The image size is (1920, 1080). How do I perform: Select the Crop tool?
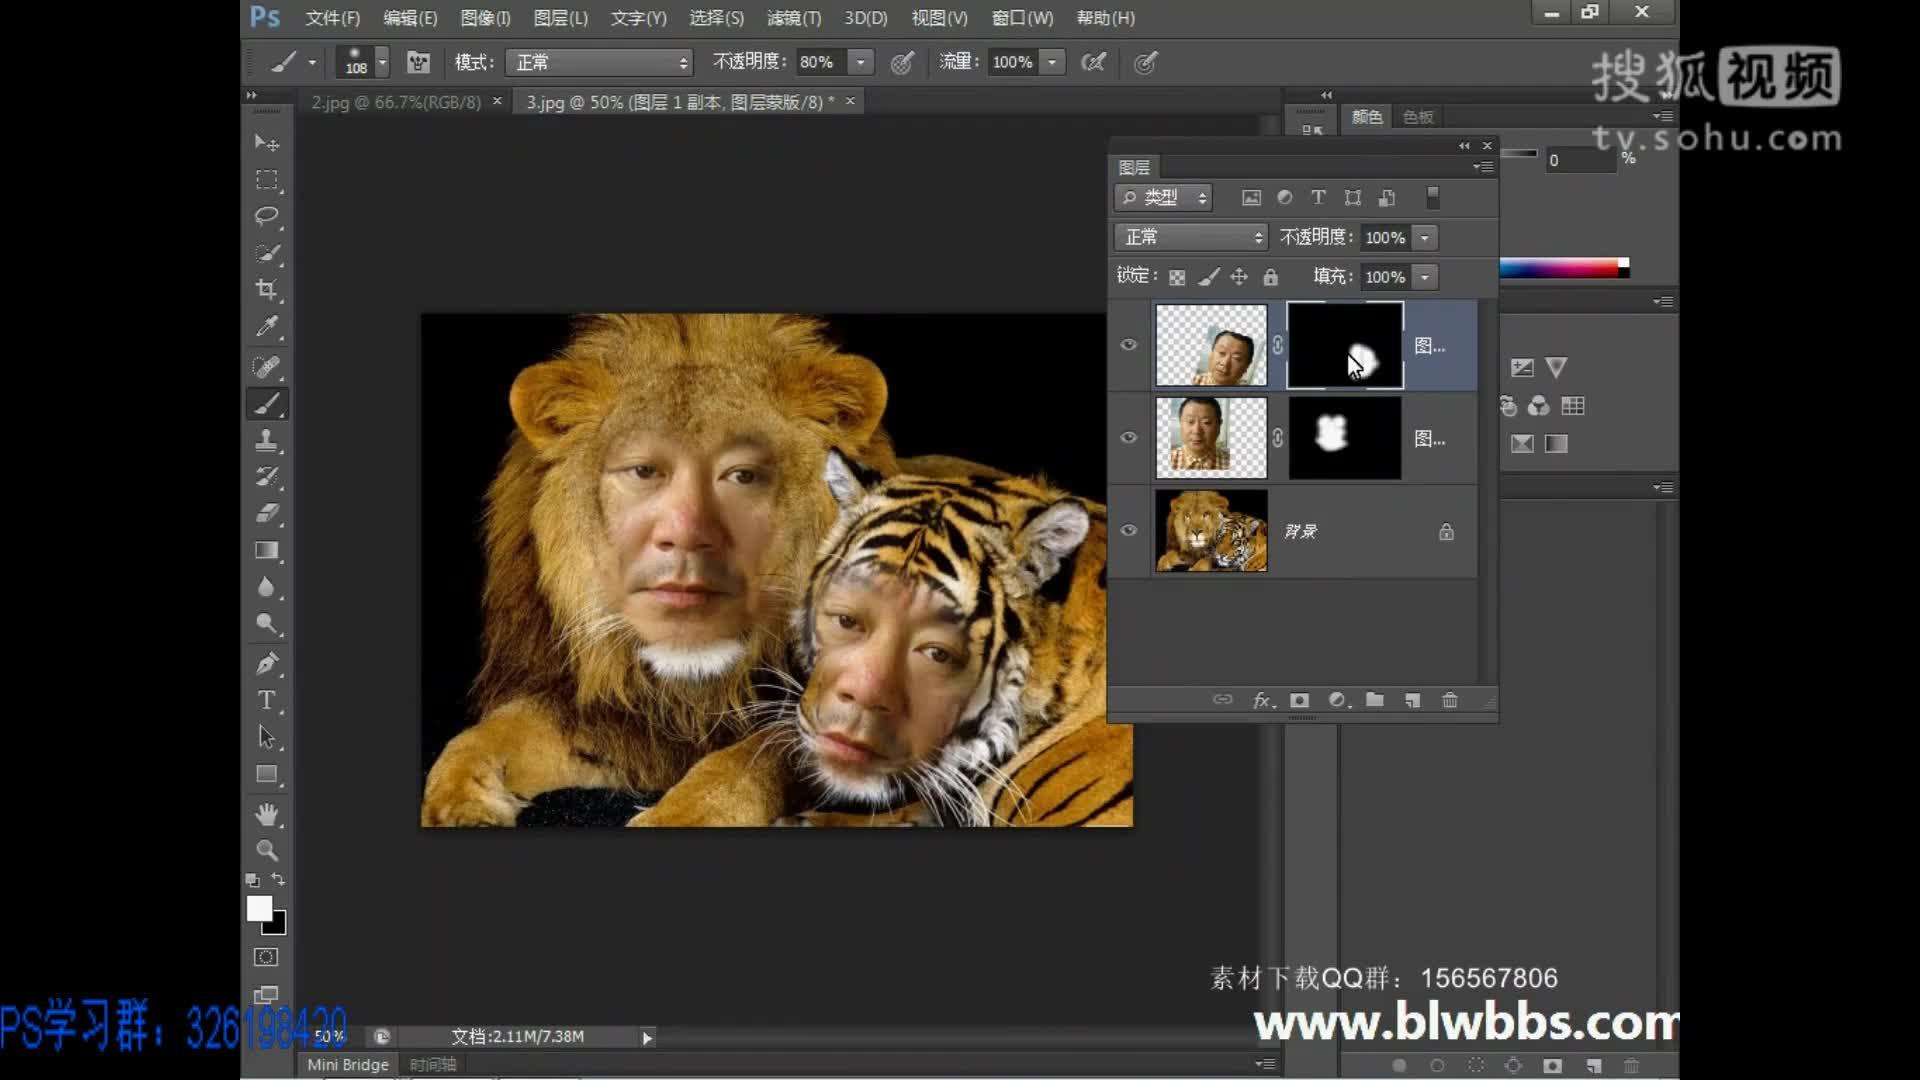(x=266, y=290)
